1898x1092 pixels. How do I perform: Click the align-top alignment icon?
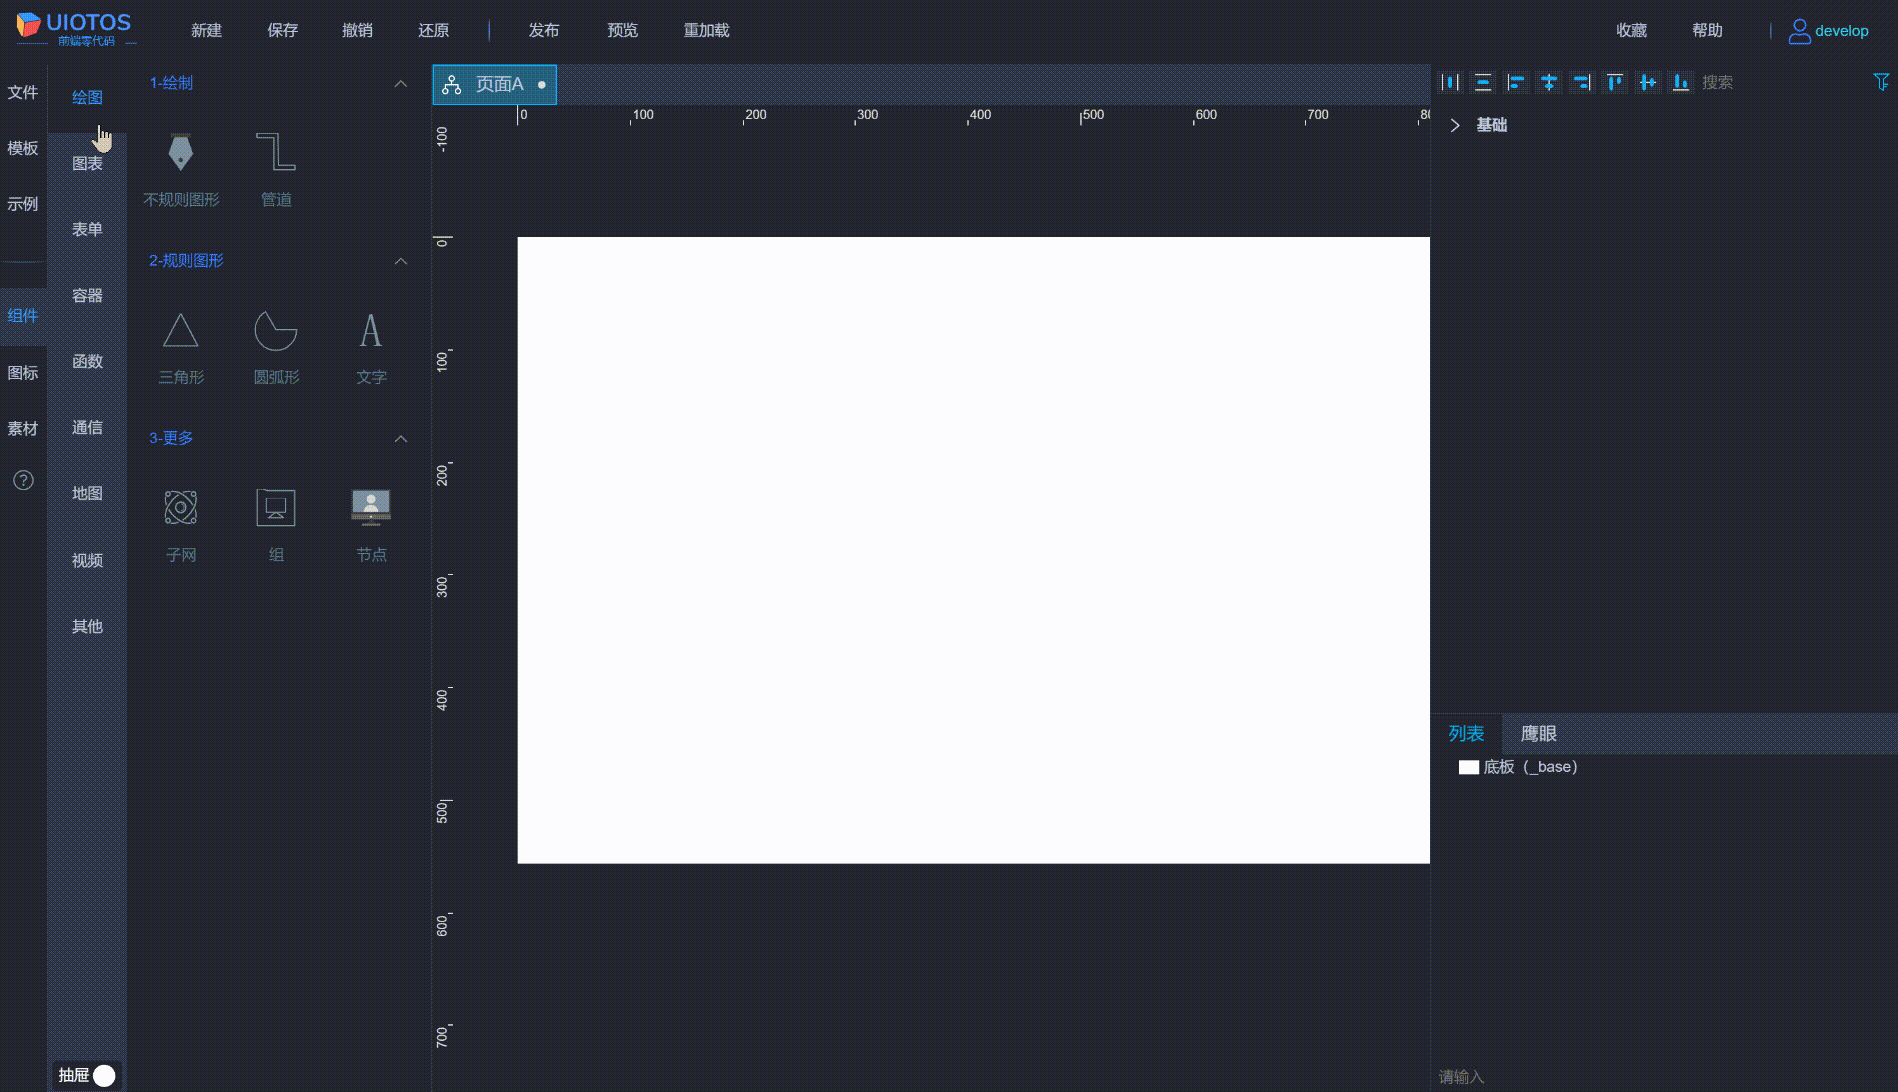(x=1614, y=82)
